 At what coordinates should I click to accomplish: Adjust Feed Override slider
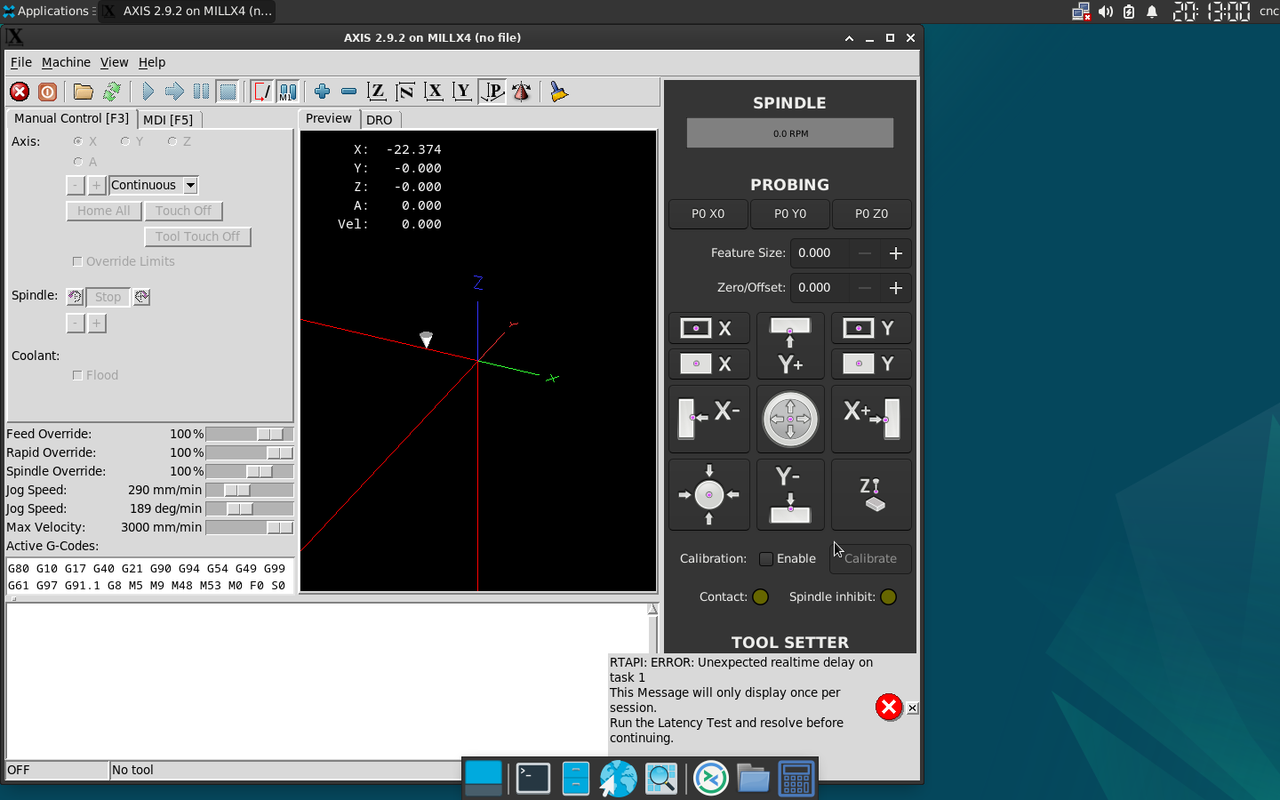[x=249, y=434]
